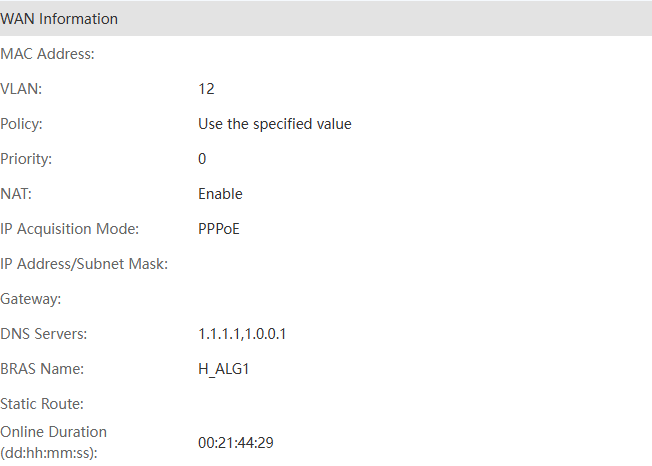Select the 'Use the specified value' text
This screenshot has height=466, width=652.
(275, 124)
